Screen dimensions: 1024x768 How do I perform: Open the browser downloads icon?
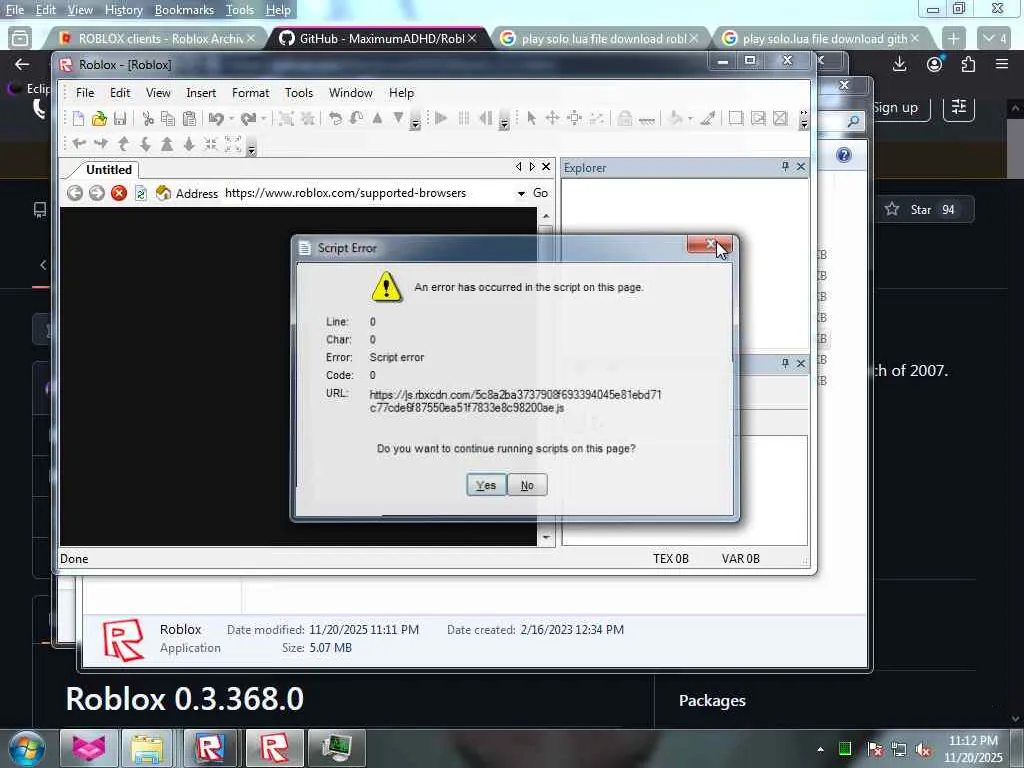[x=899, y=64]
